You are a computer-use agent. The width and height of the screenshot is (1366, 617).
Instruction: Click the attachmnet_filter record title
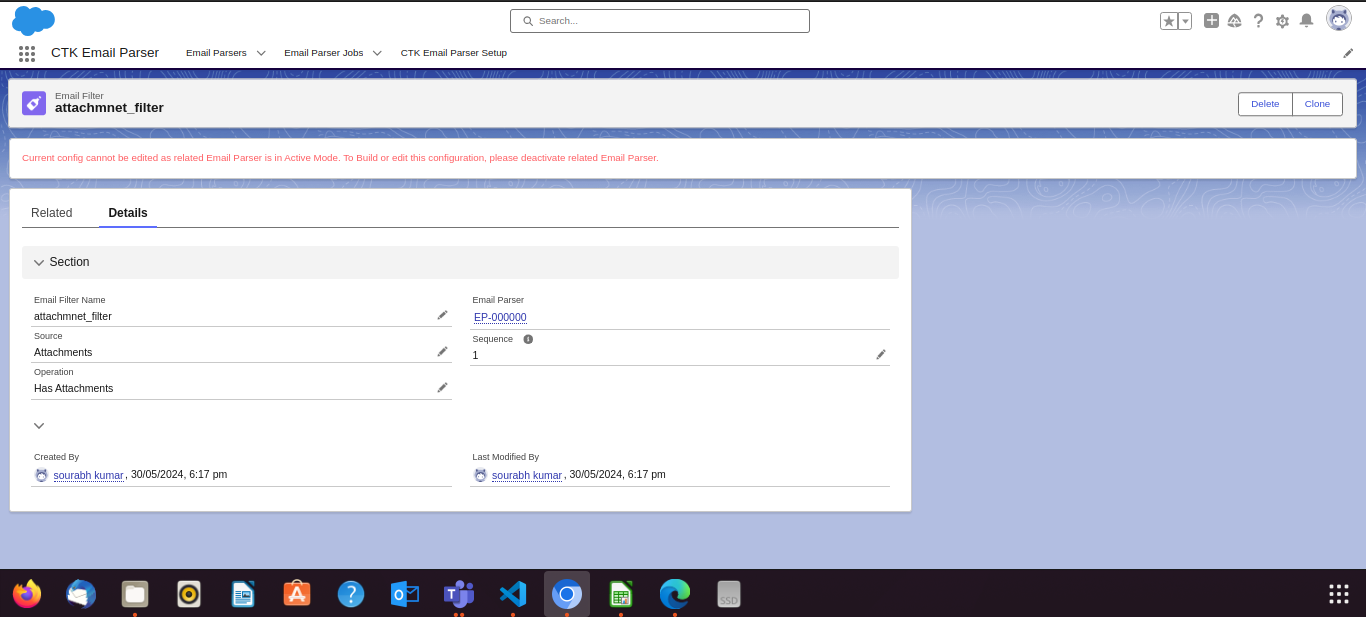[109, 108]
